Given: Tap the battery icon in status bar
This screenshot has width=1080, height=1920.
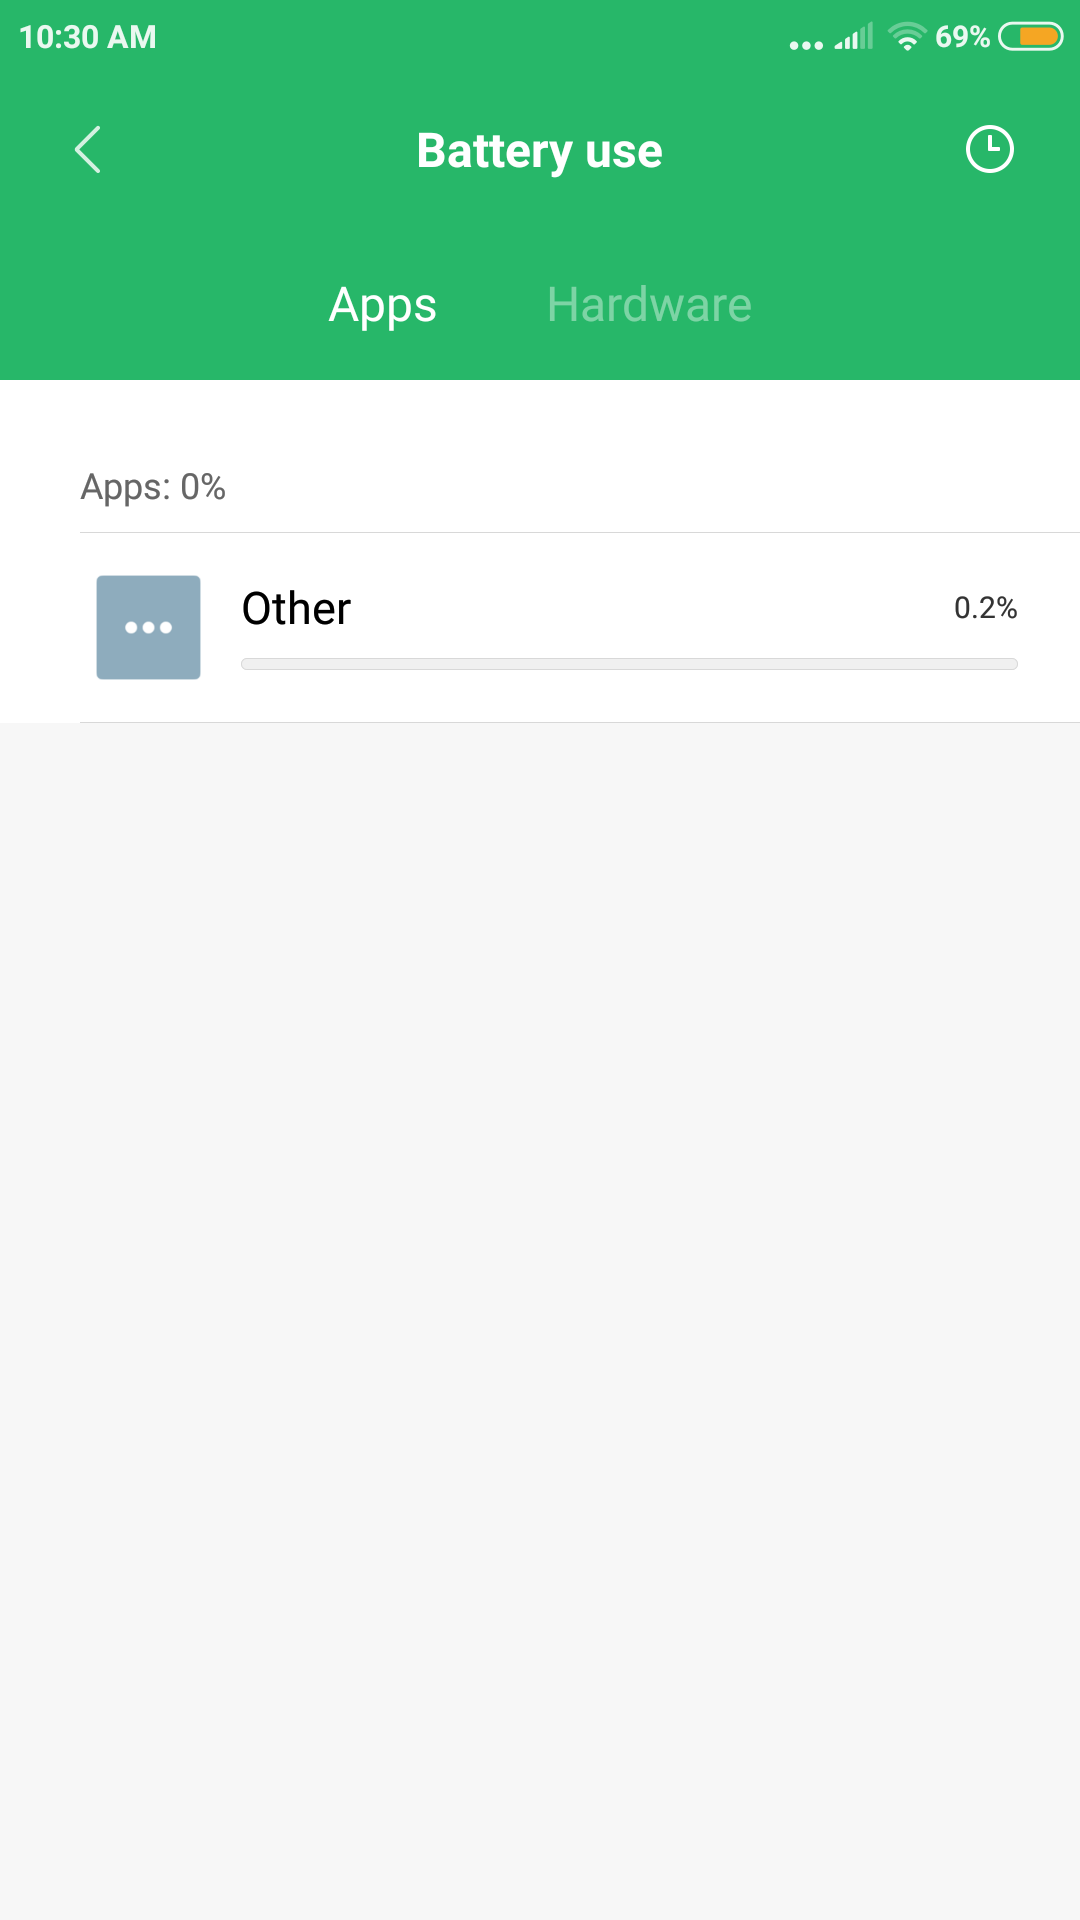Looking at the screenshot, I should tap(1030, 37).
